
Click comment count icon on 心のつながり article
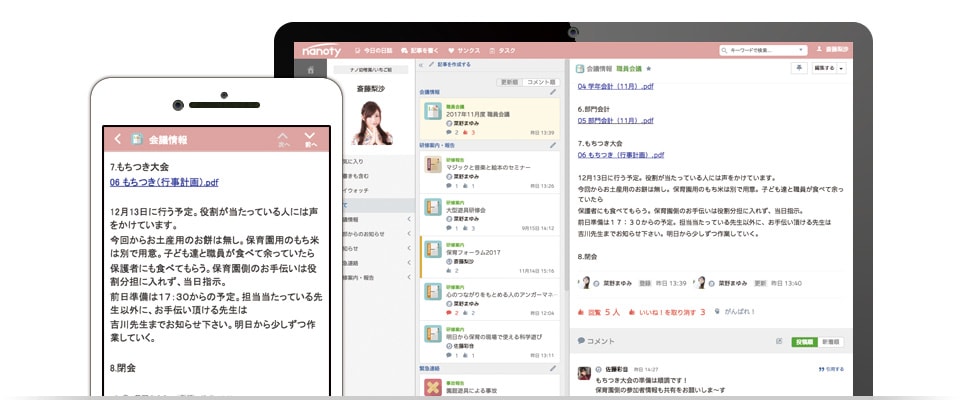pos(449,313)
